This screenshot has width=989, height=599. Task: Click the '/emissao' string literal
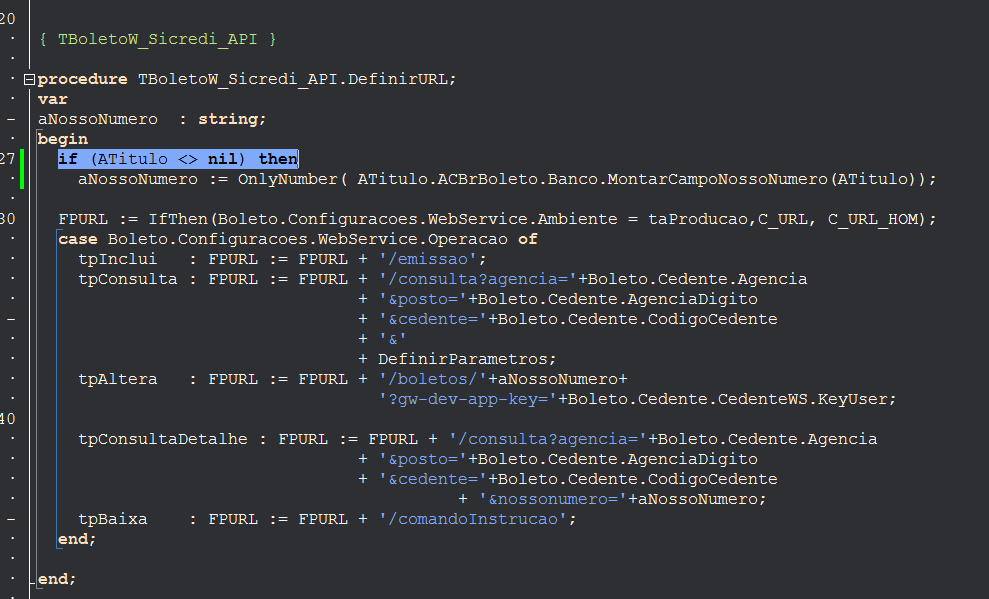click(433, 259)
